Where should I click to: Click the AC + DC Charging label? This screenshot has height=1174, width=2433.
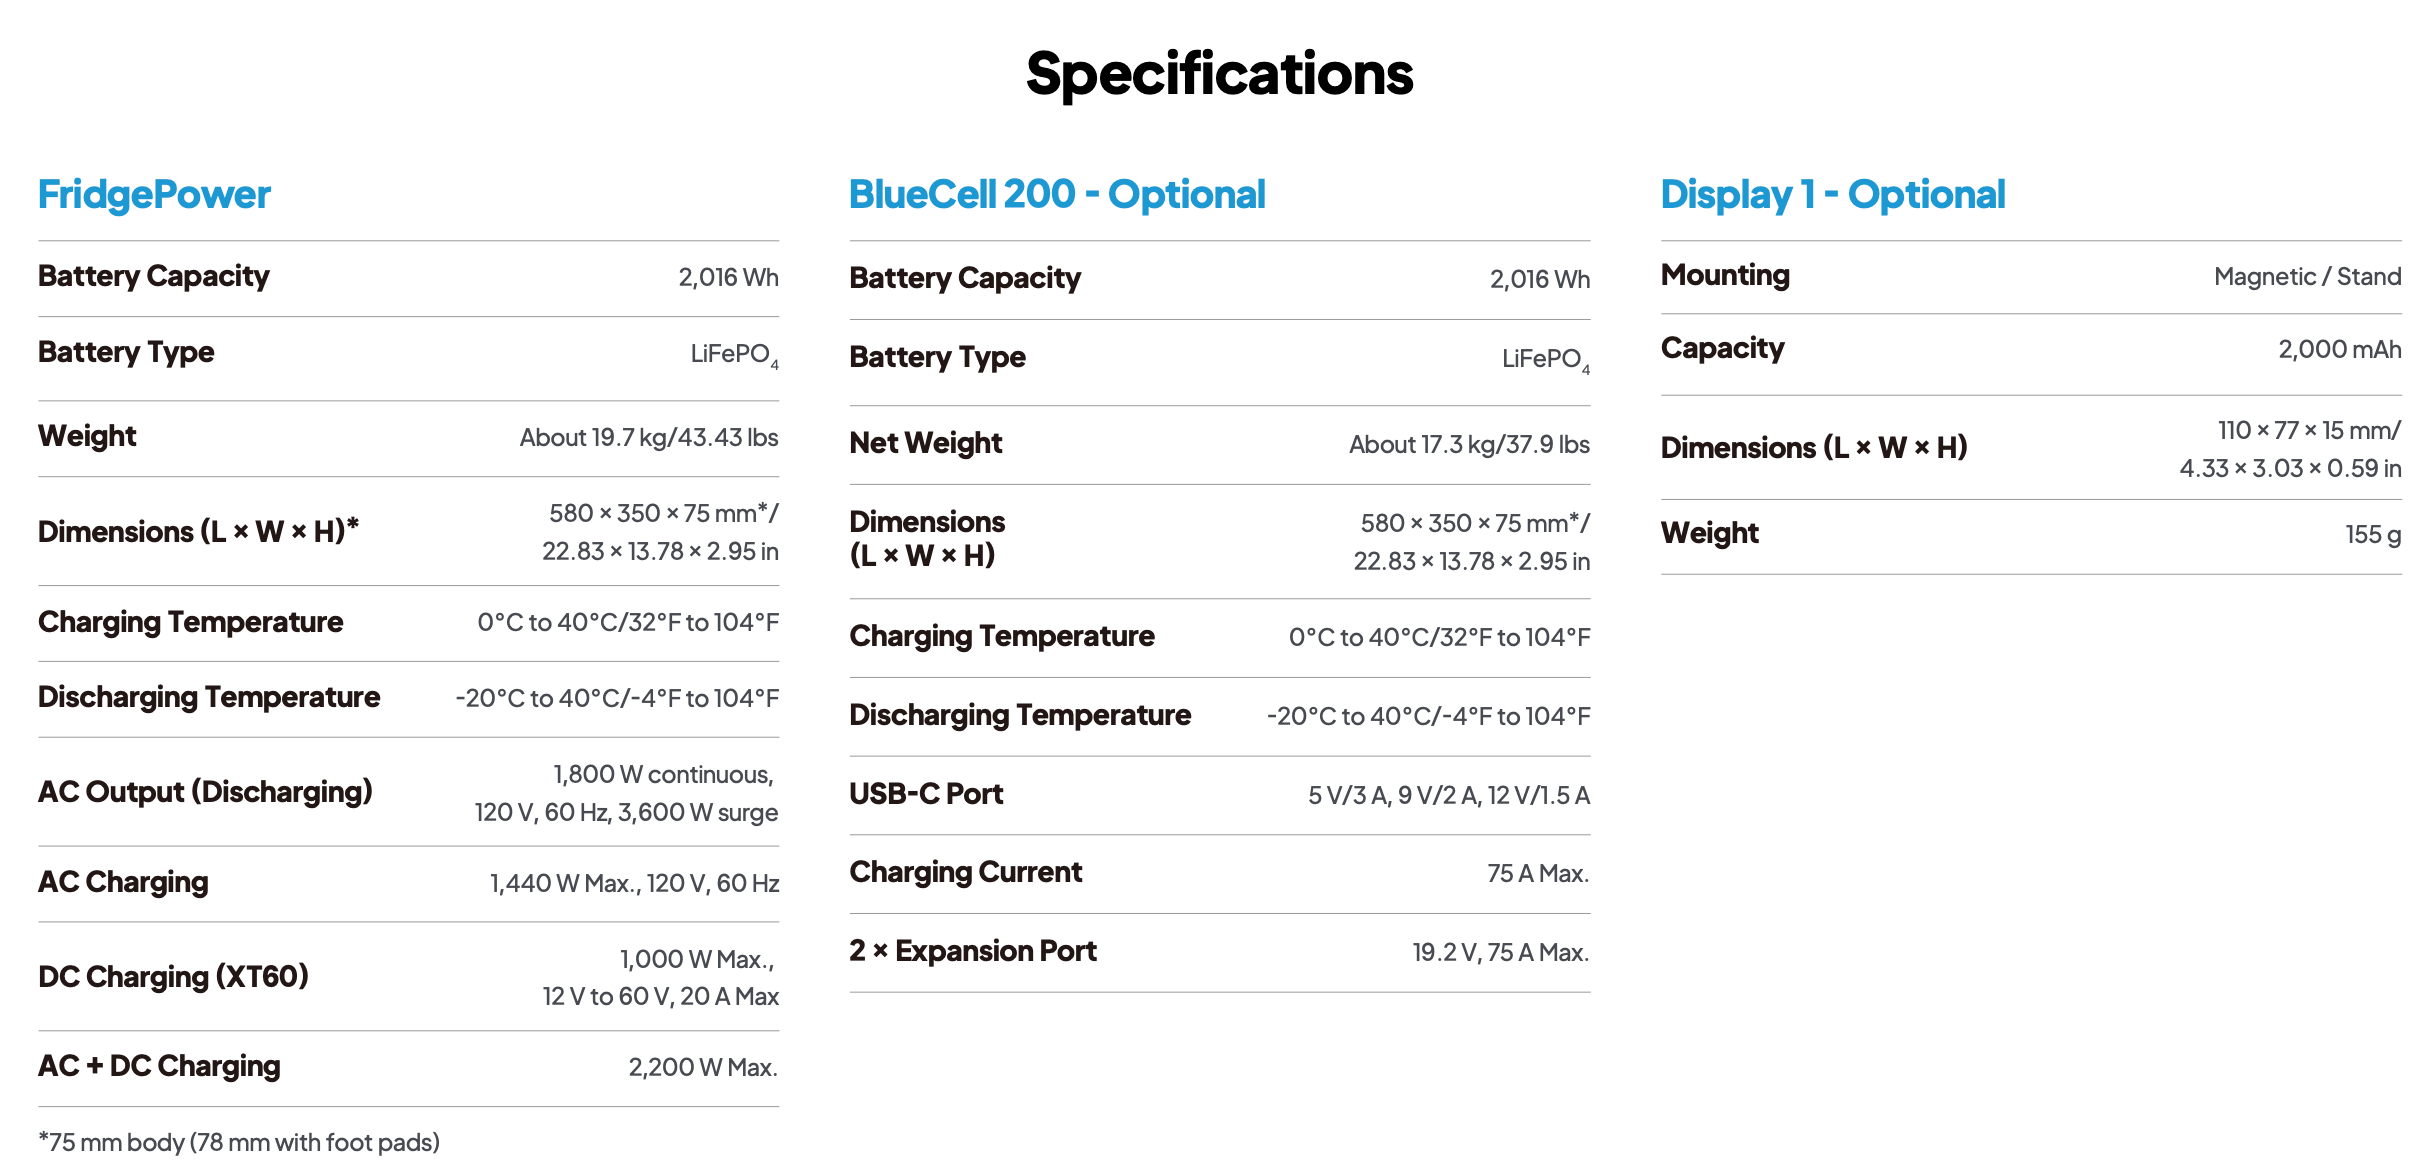click(159, 1066)
